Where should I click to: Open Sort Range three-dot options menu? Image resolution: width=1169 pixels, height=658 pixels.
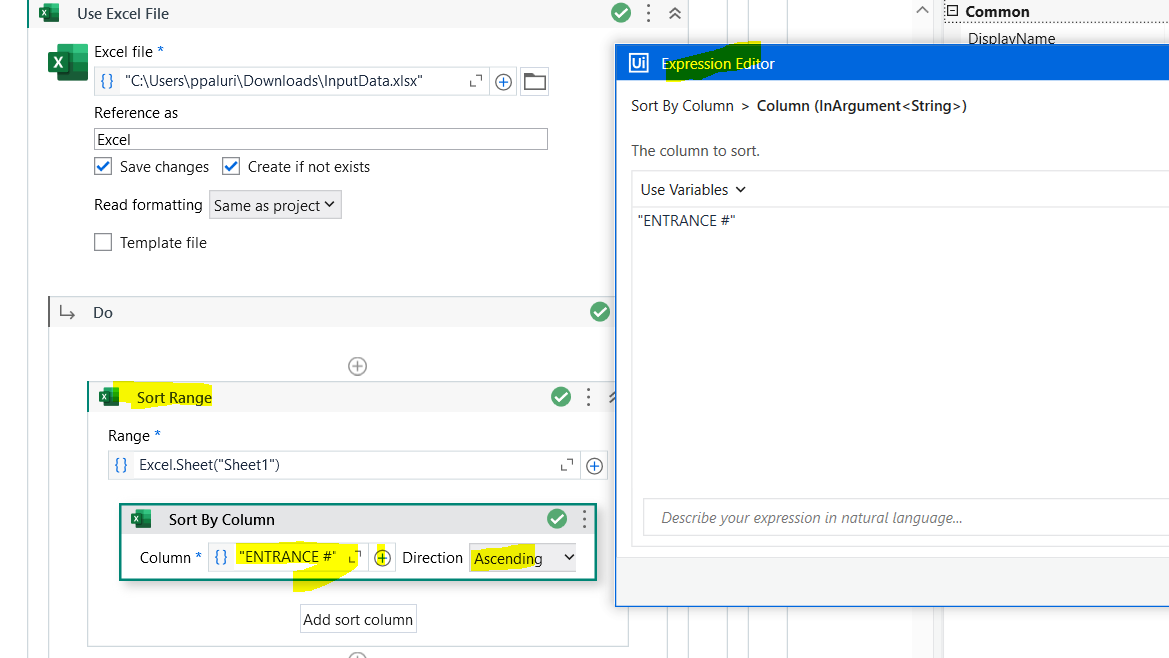click(588, 397)
